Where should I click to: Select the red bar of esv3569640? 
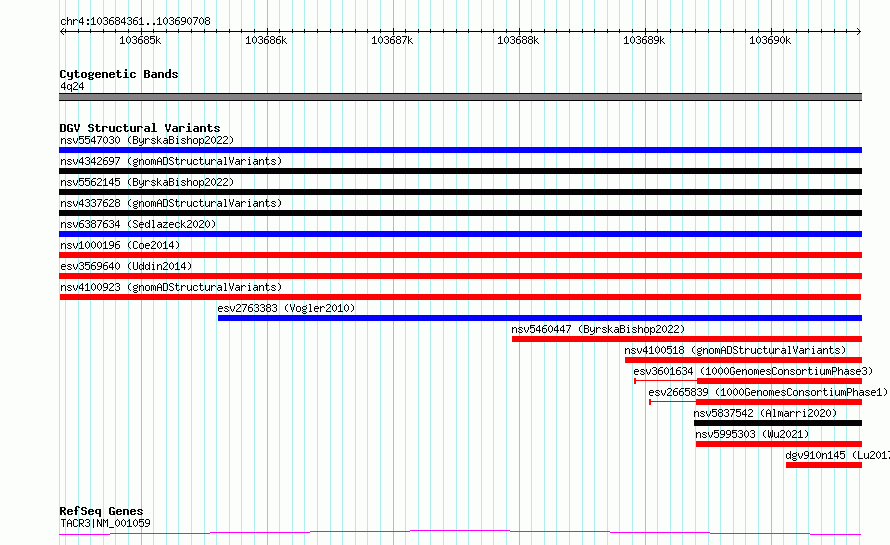460,276
